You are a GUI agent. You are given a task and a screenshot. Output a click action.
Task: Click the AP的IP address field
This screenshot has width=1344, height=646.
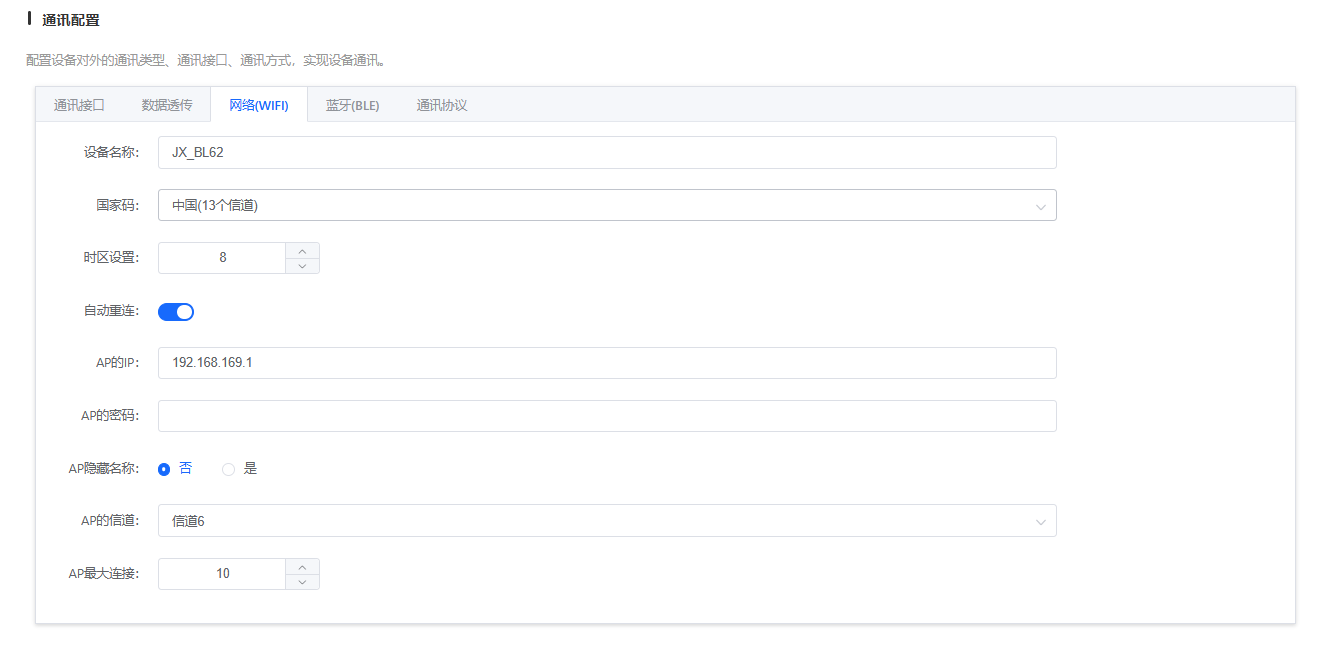(x=606, y=363)
